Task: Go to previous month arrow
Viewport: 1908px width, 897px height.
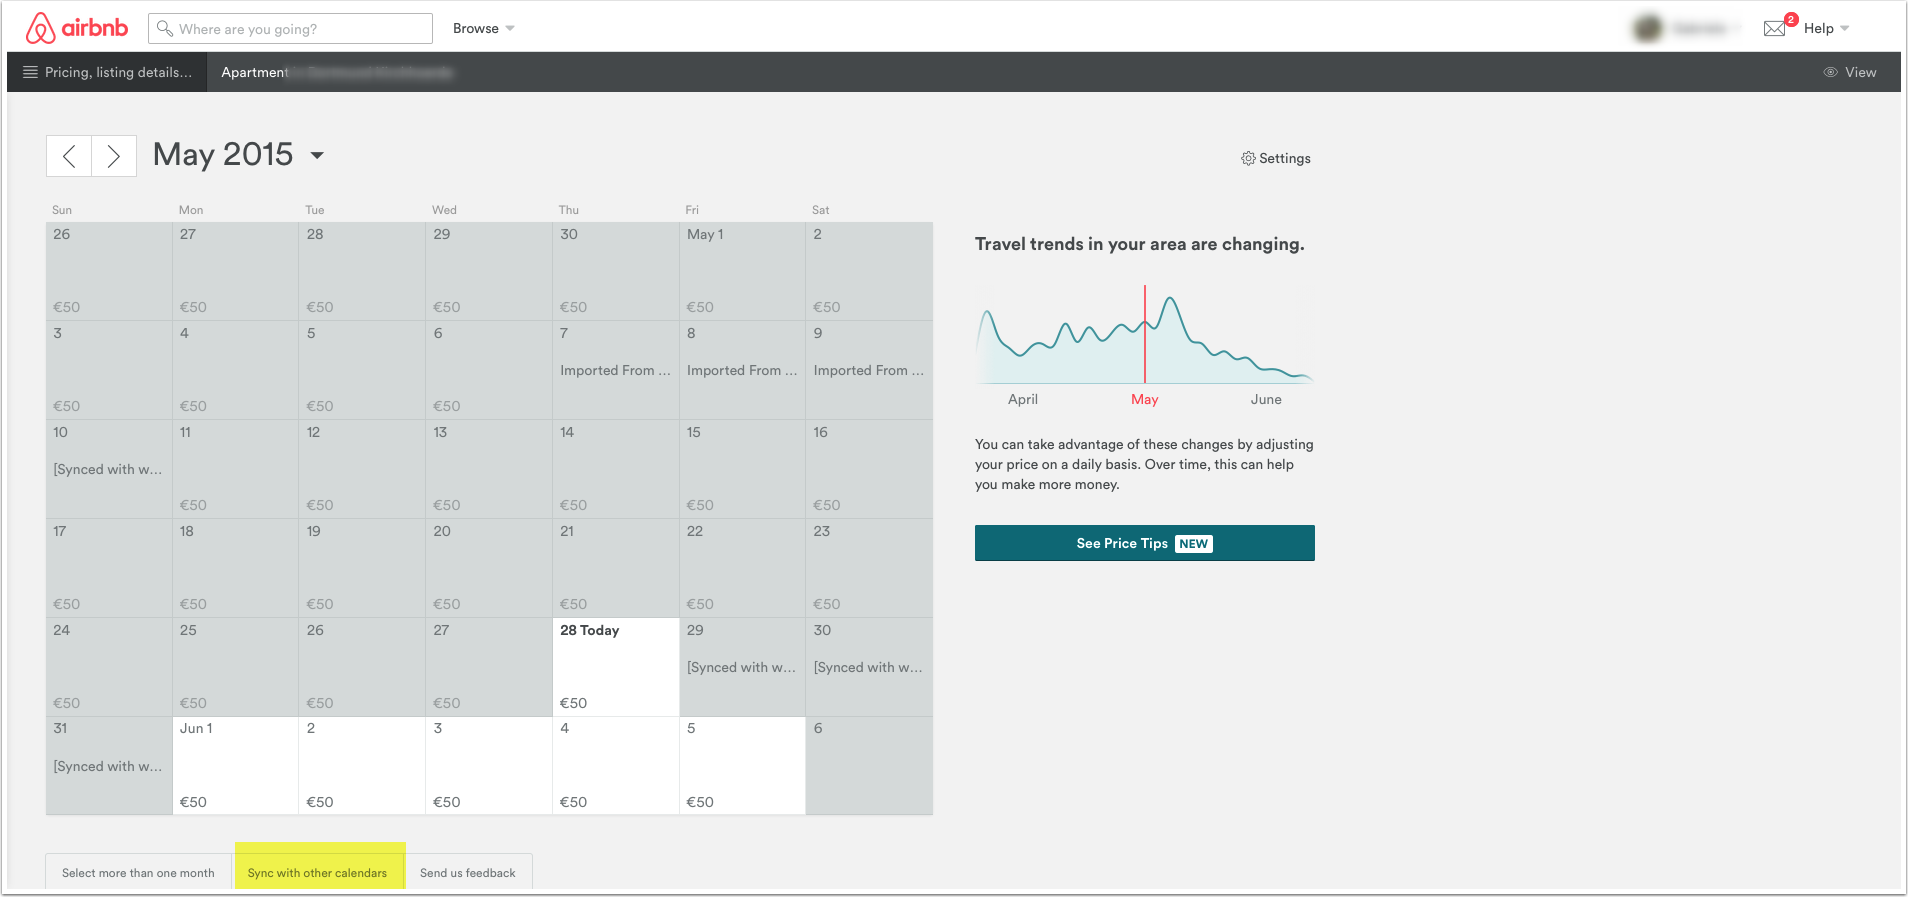Action: (69, 156)
